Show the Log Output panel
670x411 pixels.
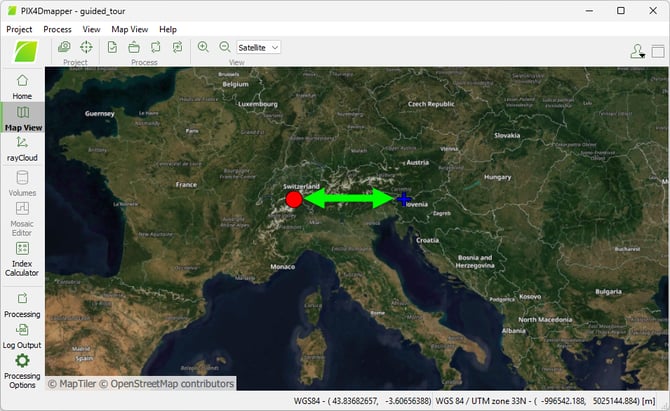pyautogui.click(x=22, y=337)
